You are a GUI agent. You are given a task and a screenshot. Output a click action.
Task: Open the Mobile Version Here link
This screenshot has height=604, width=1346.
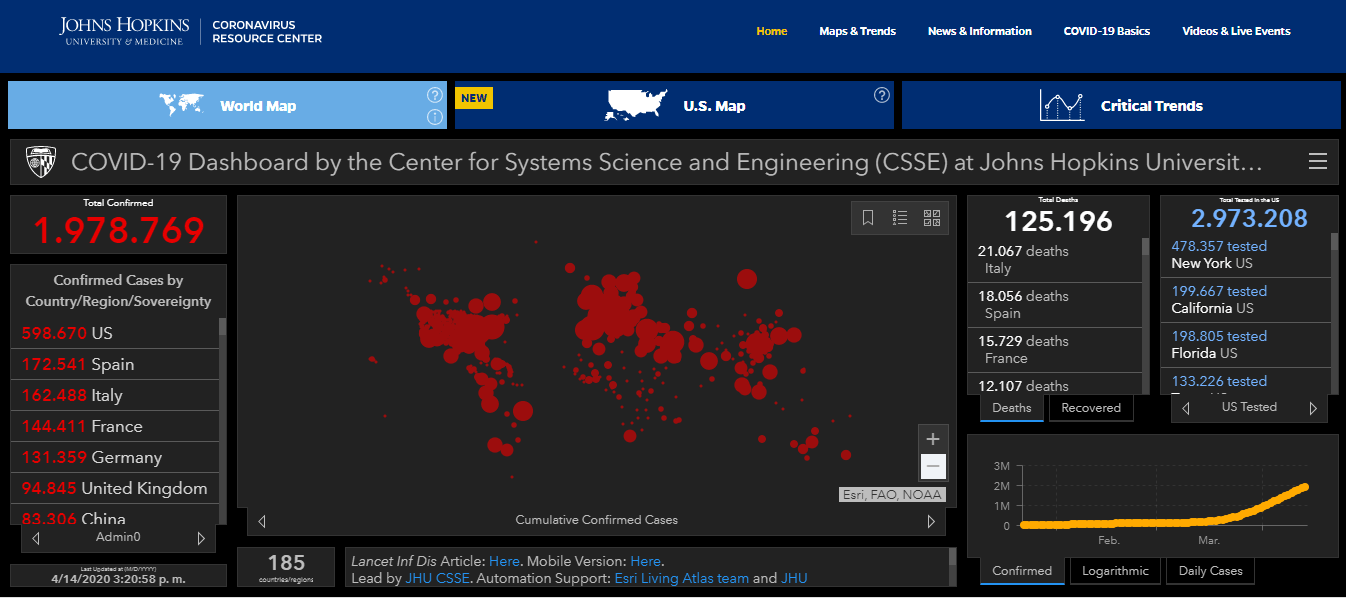[645, 561]
